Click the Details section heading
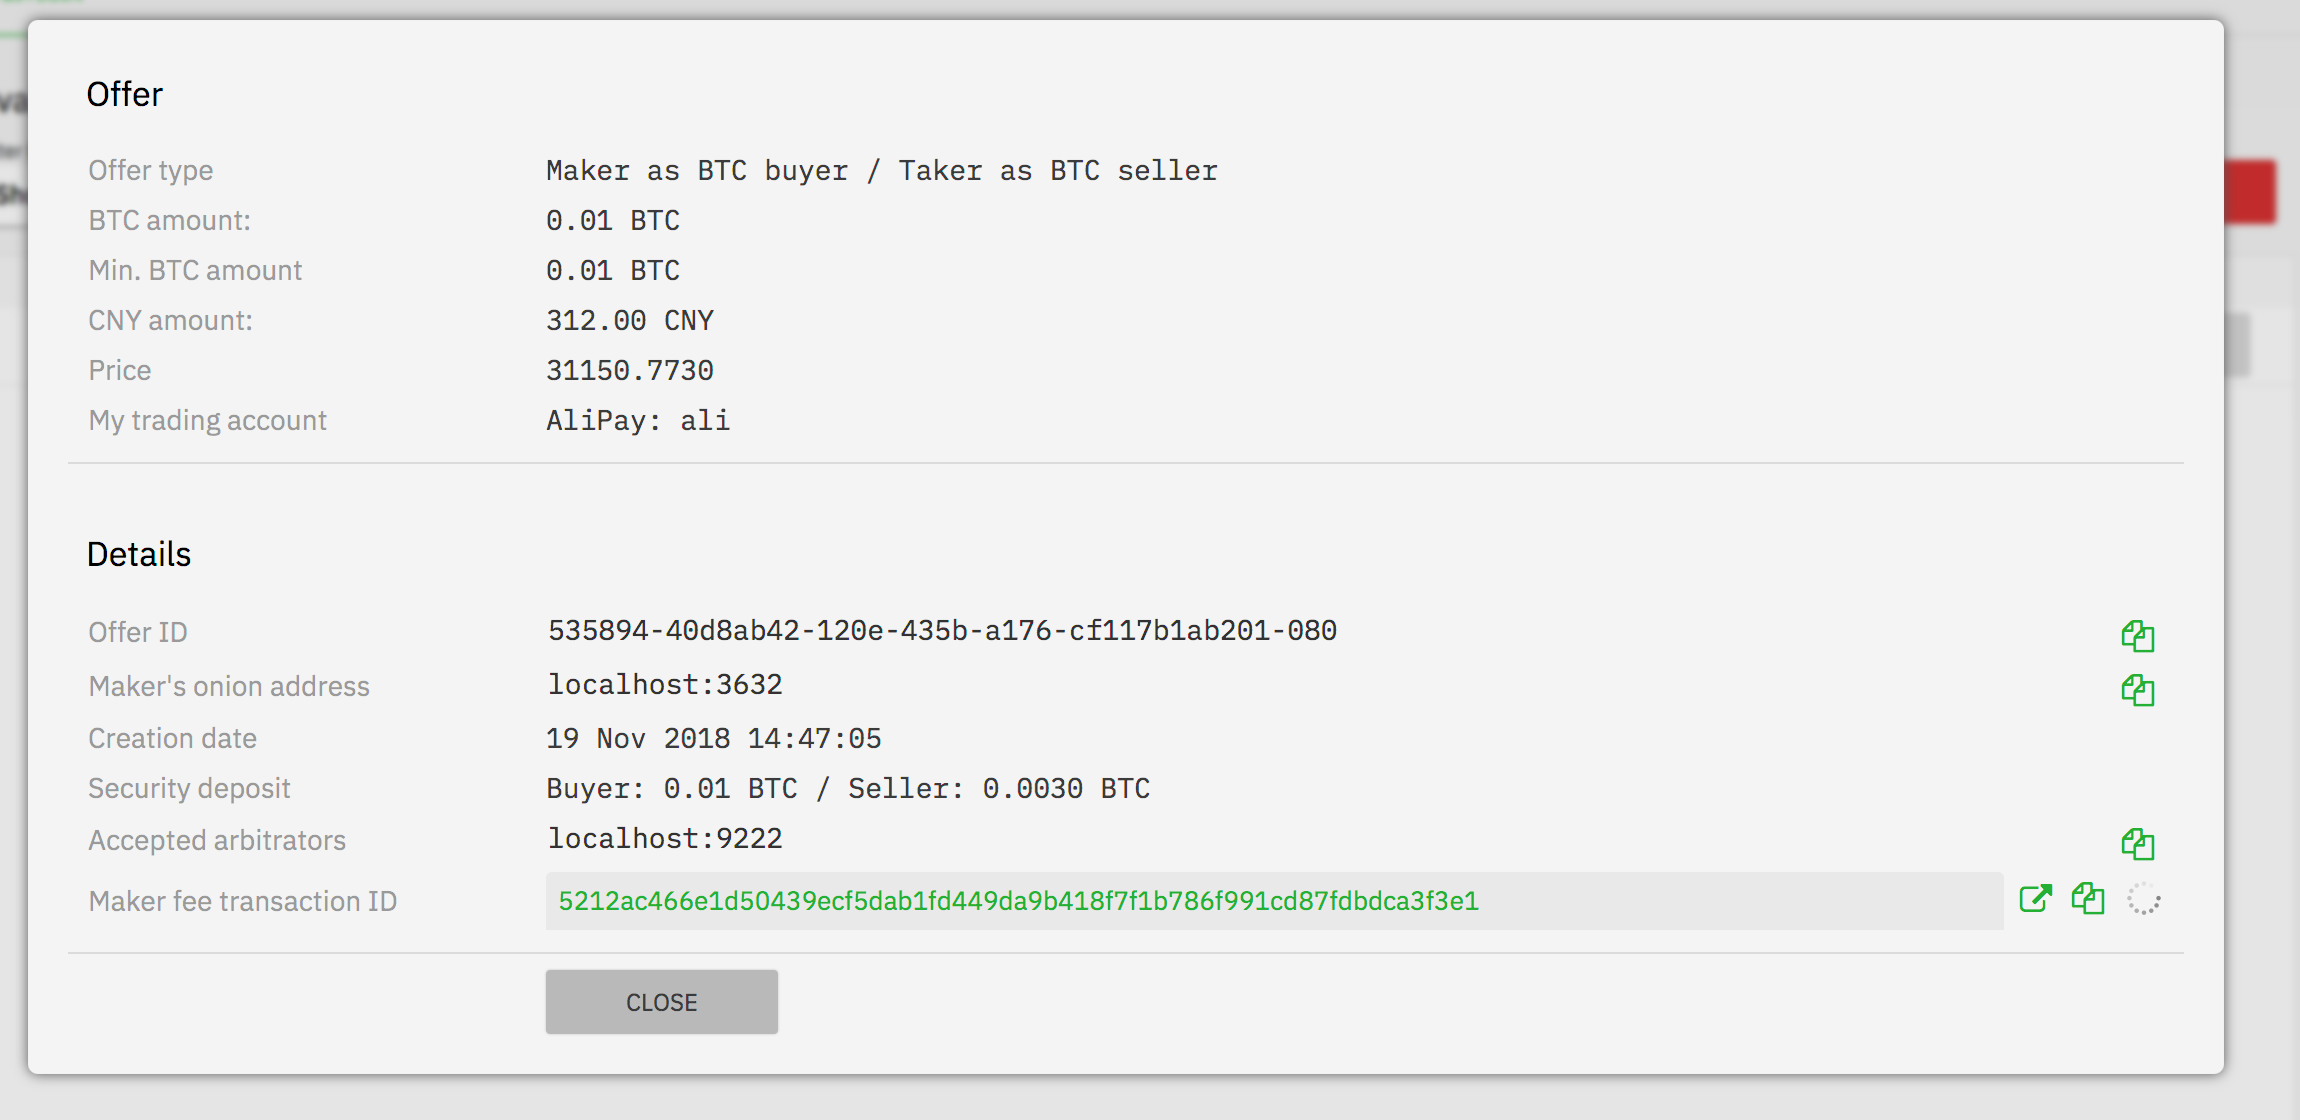This screenshot has width=2300, height=1120. click(x=139, y=554)
